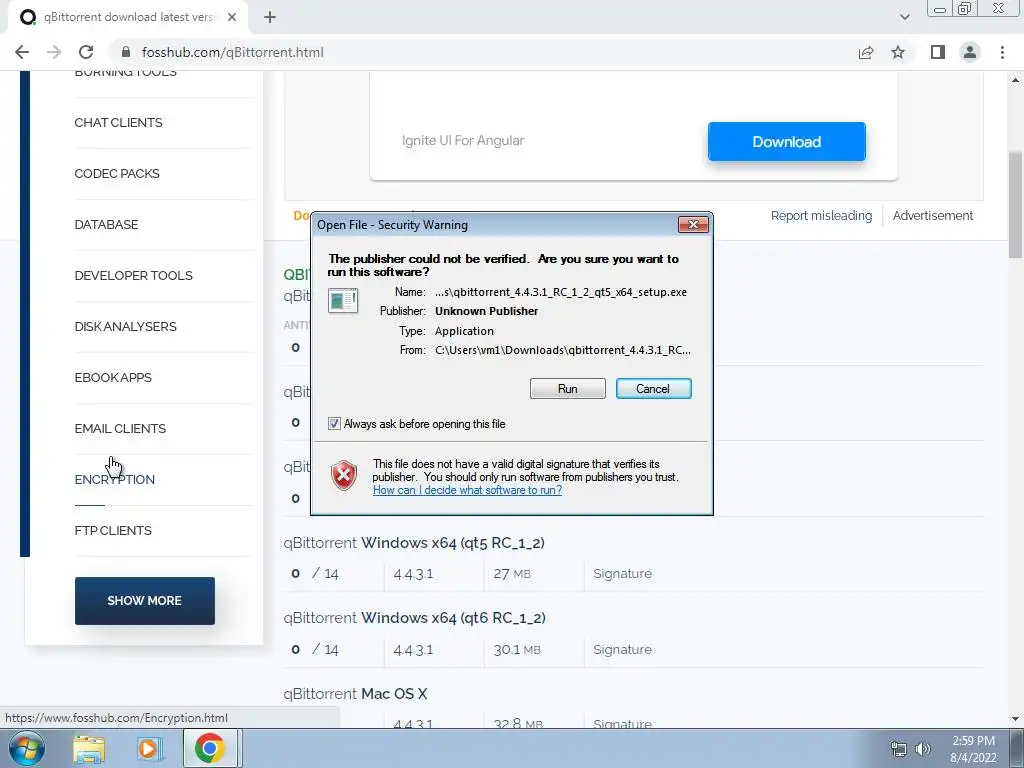1024x768 pixels.
Task: Click the page vertical scrollbar thumb
Action: tap(1016, 205)
